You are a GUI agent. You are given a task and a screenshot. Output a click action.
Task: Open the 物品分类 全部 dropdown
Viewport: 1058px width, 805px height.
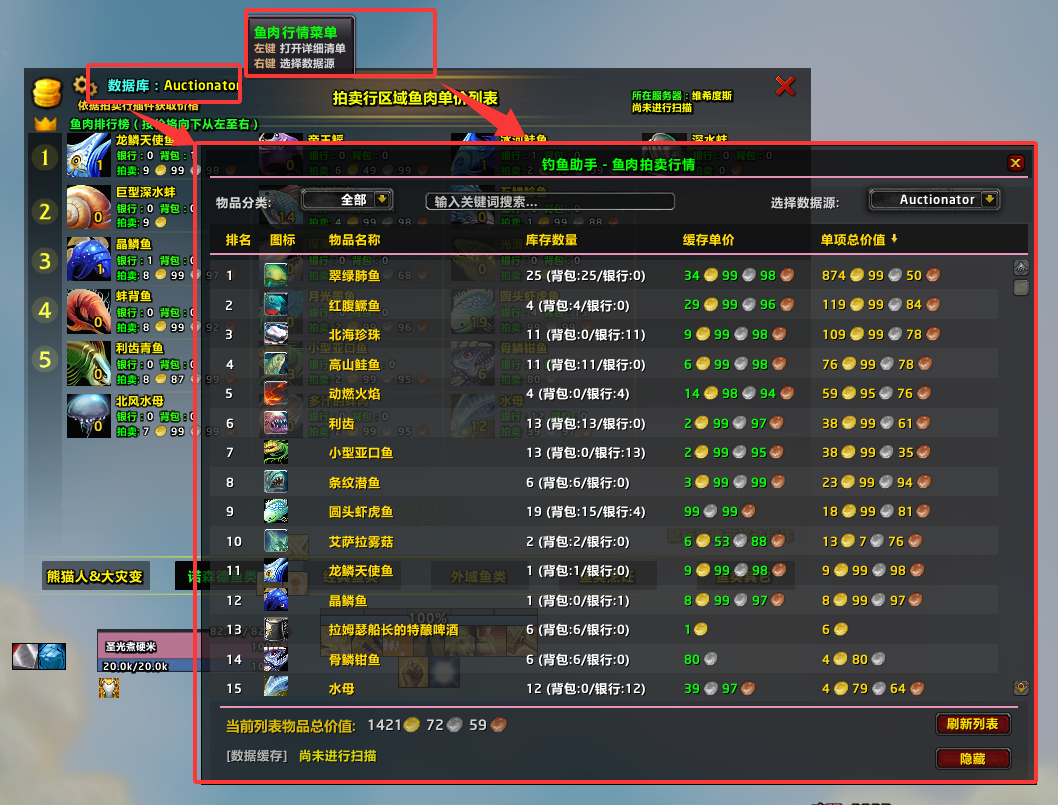[x=347, y=200]
